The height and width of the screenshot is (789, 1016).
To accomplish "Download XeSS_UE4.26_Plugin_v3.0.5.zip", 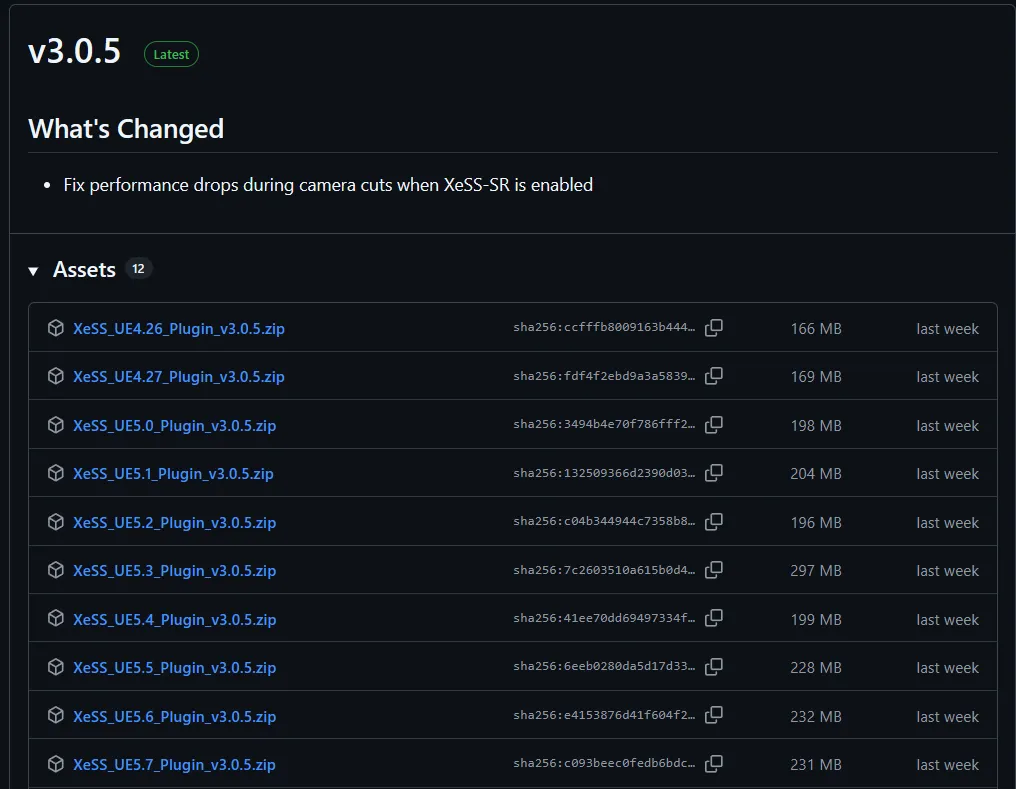I will [x=179, y=328].
